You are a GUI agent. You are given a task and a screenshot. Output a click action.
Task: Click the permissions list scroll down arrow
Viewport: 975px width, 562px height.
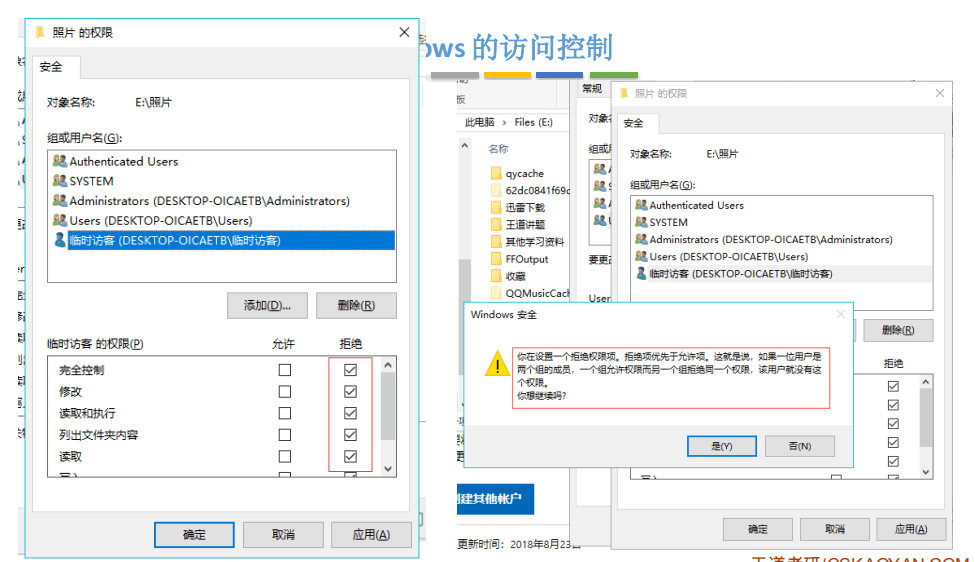(x=388, y=469)
